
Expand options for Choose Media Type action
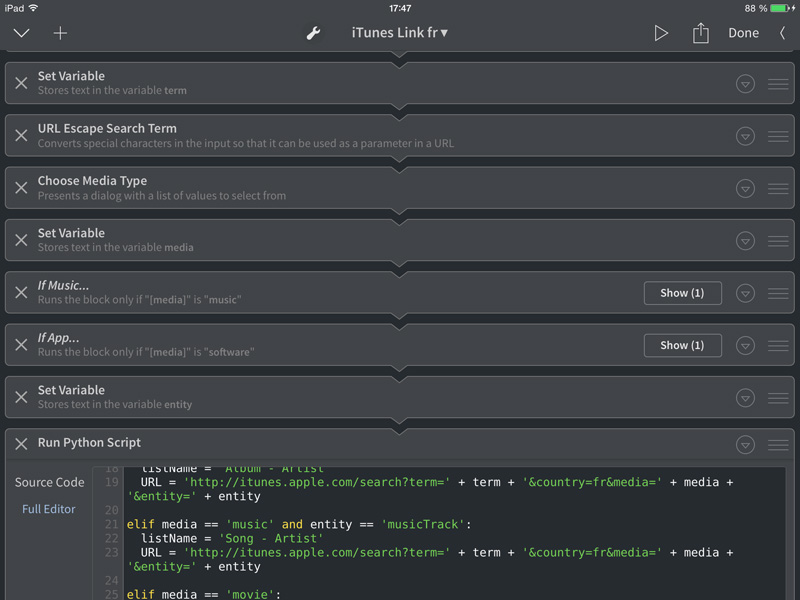tap(745, 188)
